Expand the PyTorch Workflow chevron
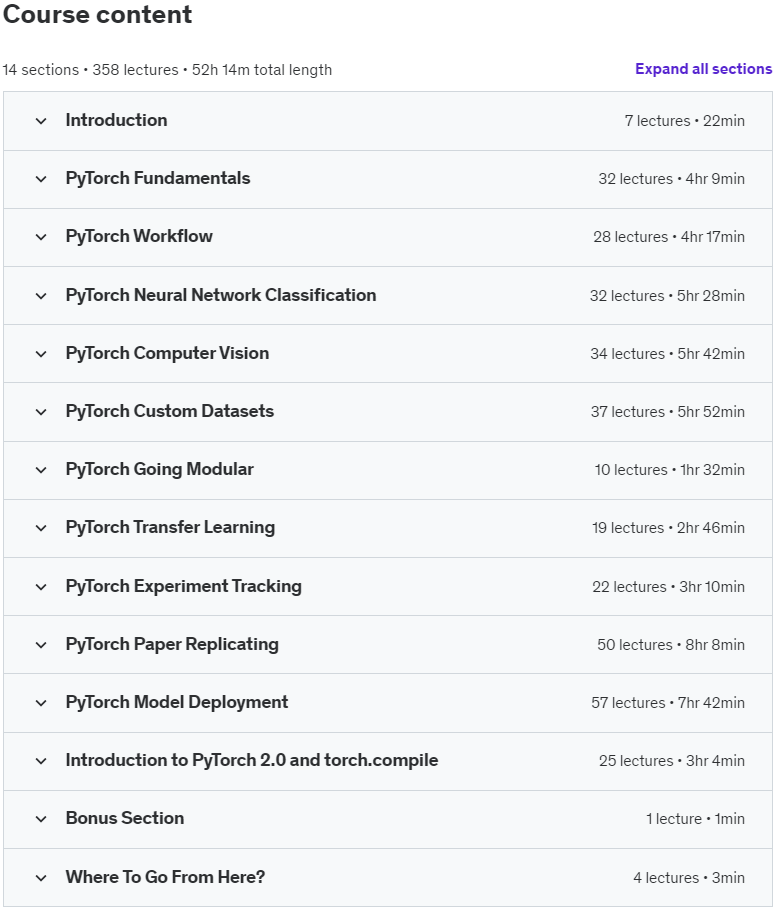This screenshot has height=909, width=775. pyautogui.click(x=41, y=237)
